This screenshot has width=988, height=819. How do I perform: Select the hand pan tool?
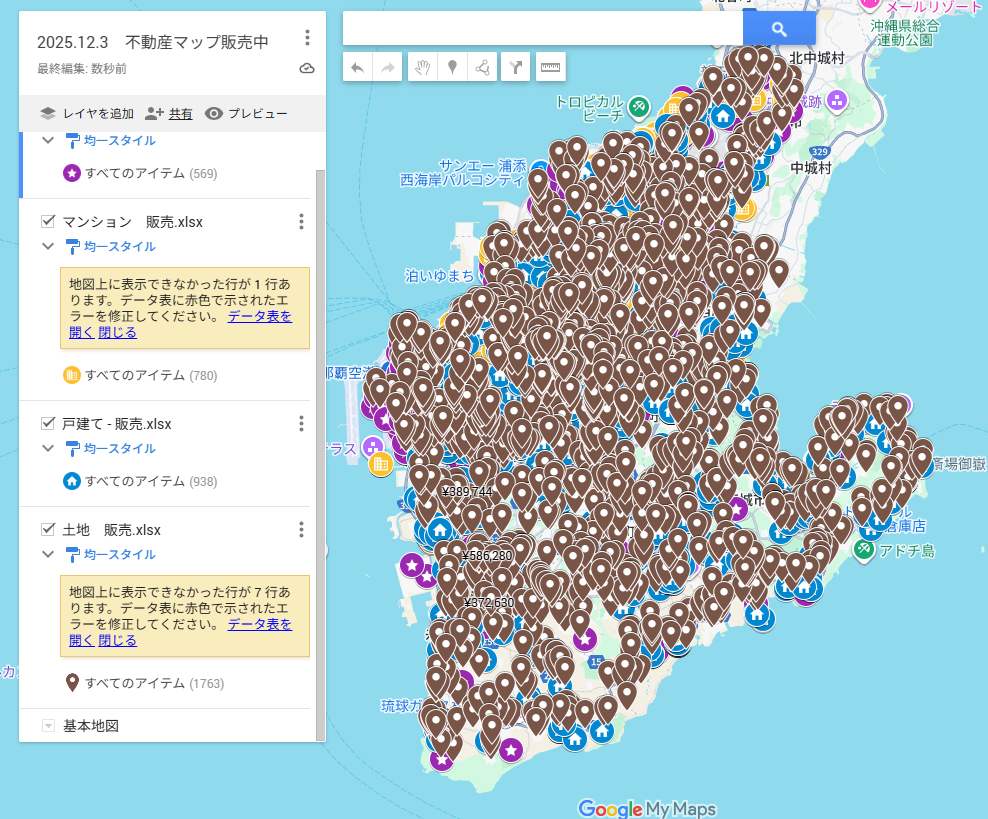tap(423, 68)
